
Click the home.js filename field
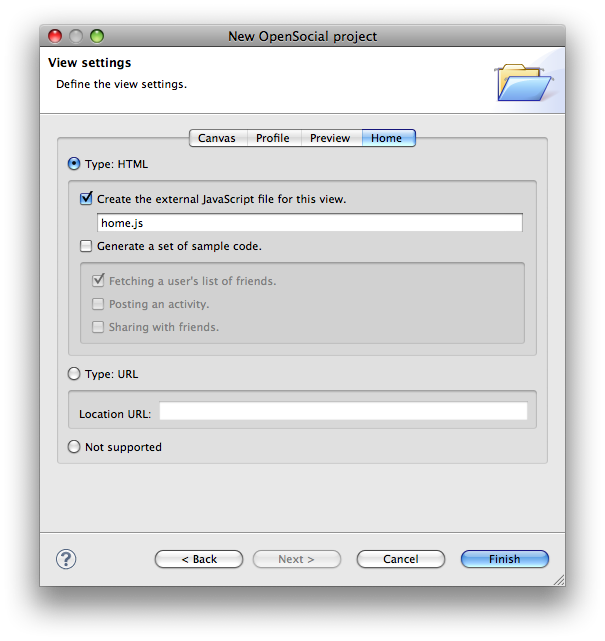point(310,223)
